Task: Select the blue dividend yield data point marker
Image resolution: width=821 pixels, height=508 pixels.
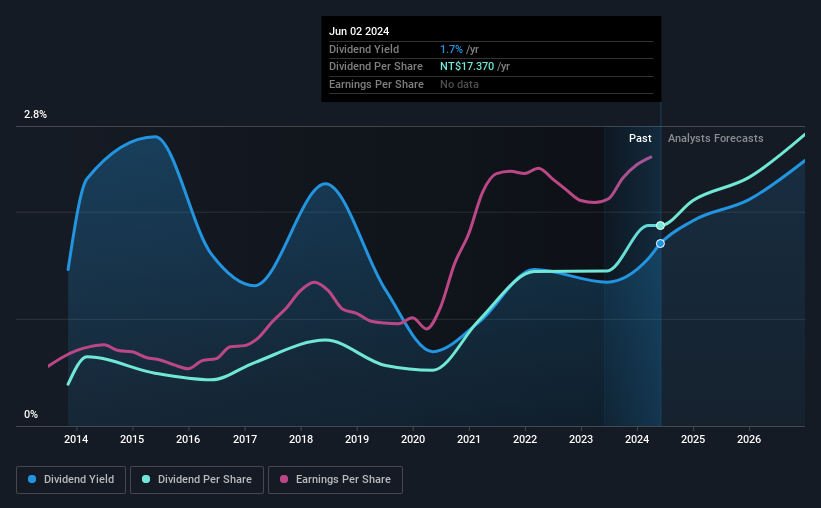Action: click(x=660, y=244)
